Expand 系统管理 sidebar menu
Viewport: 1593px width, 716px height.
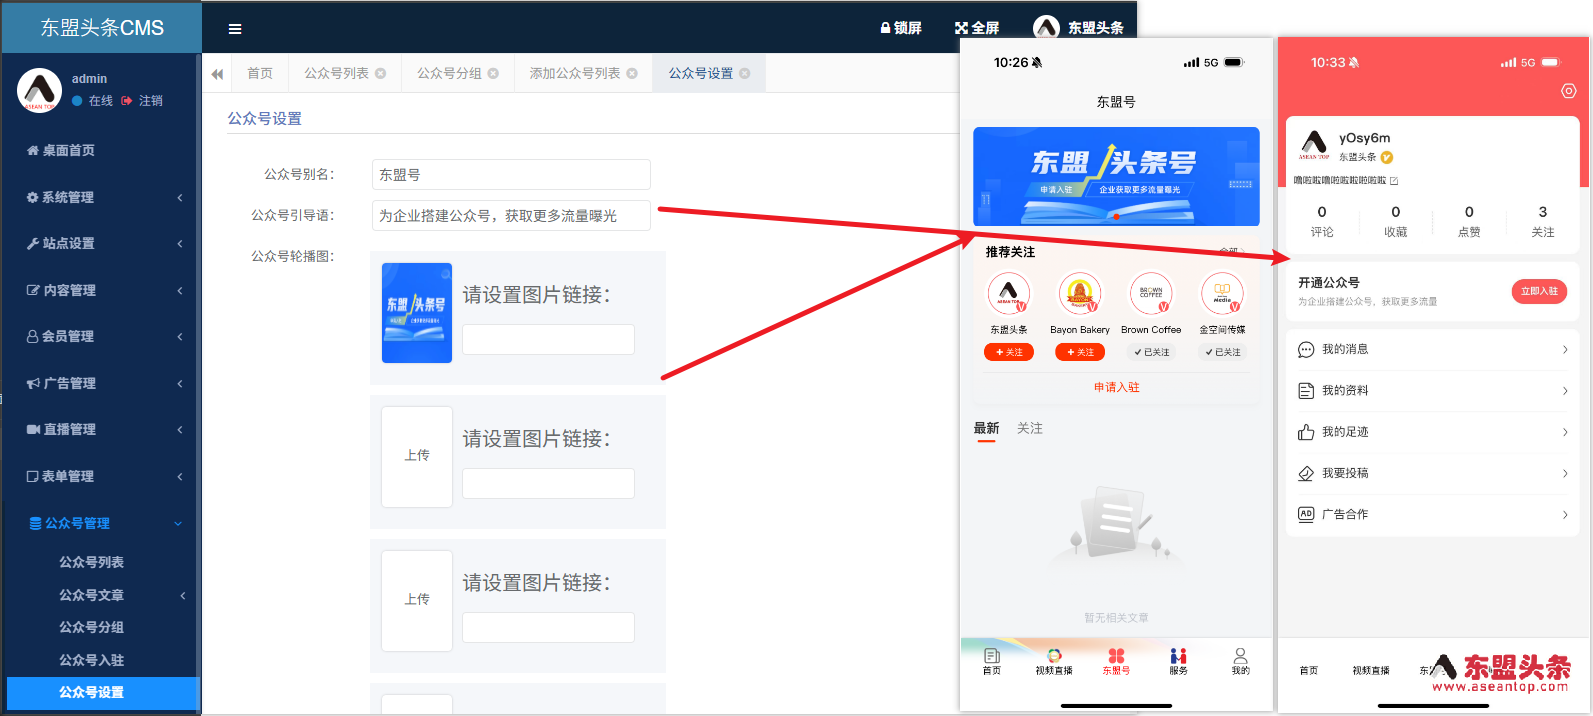coord(101,197)
